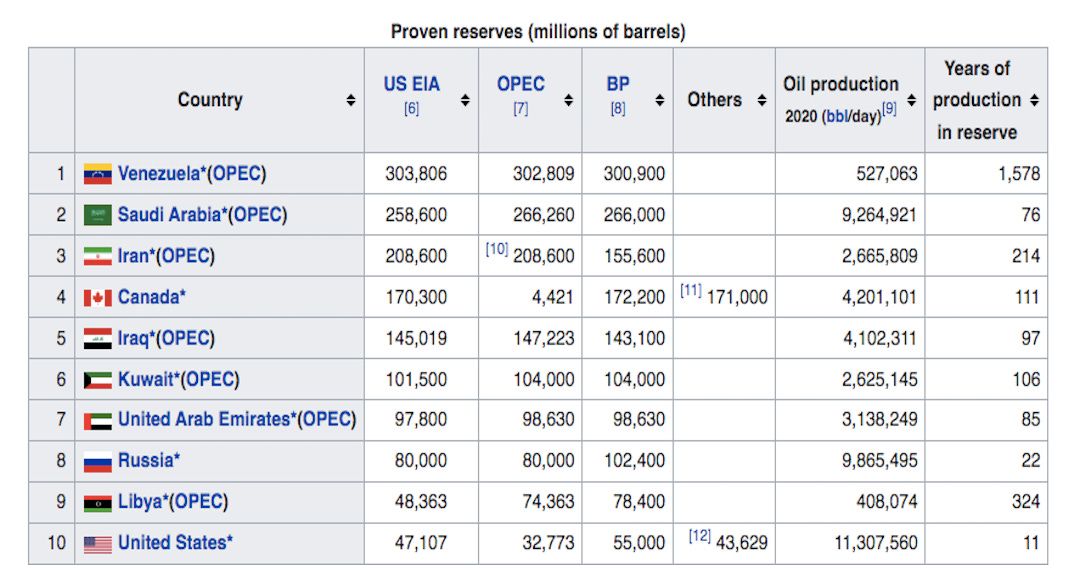
Task: Follow citation [11] in Canada row
Action: (691, 290)
